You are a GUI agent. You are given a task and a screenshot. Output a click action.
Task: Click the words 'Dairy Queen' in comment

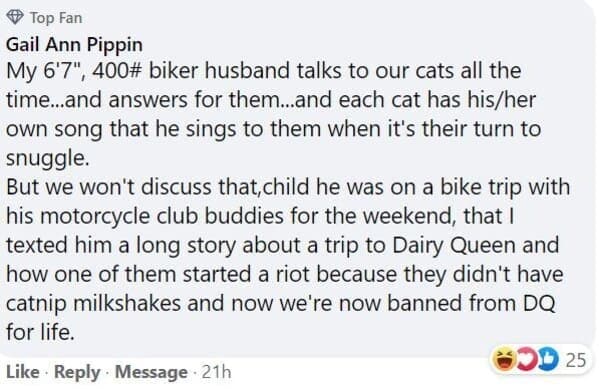pos(454,245)
